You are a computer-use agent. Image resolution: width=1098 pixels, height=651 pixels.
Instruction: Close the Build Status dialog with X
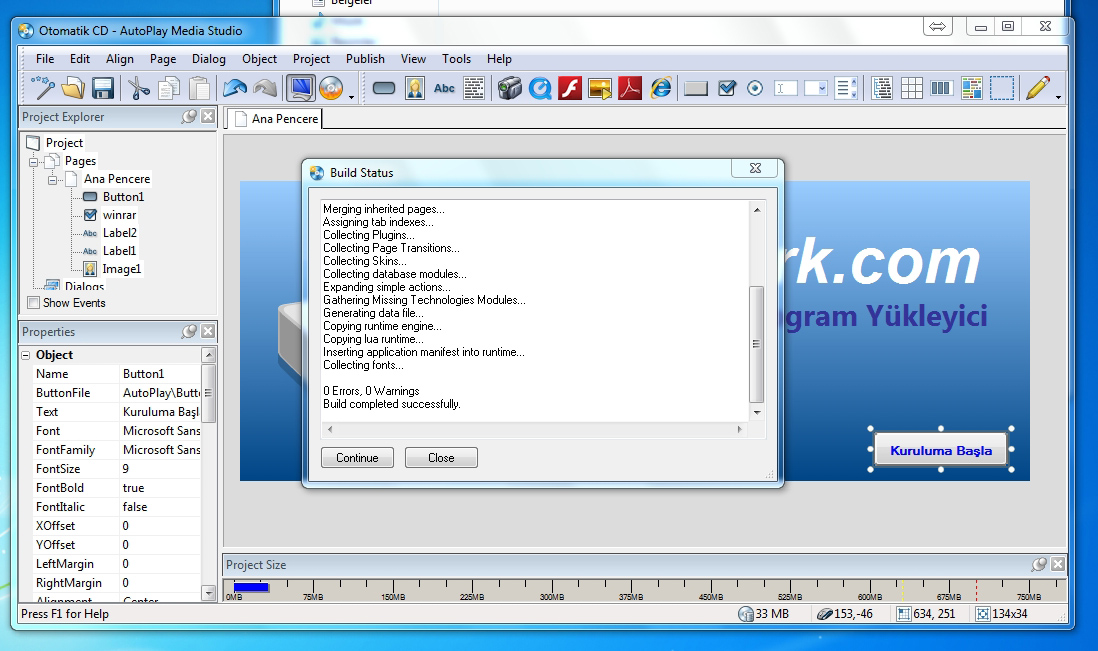(x=756, y=168)
